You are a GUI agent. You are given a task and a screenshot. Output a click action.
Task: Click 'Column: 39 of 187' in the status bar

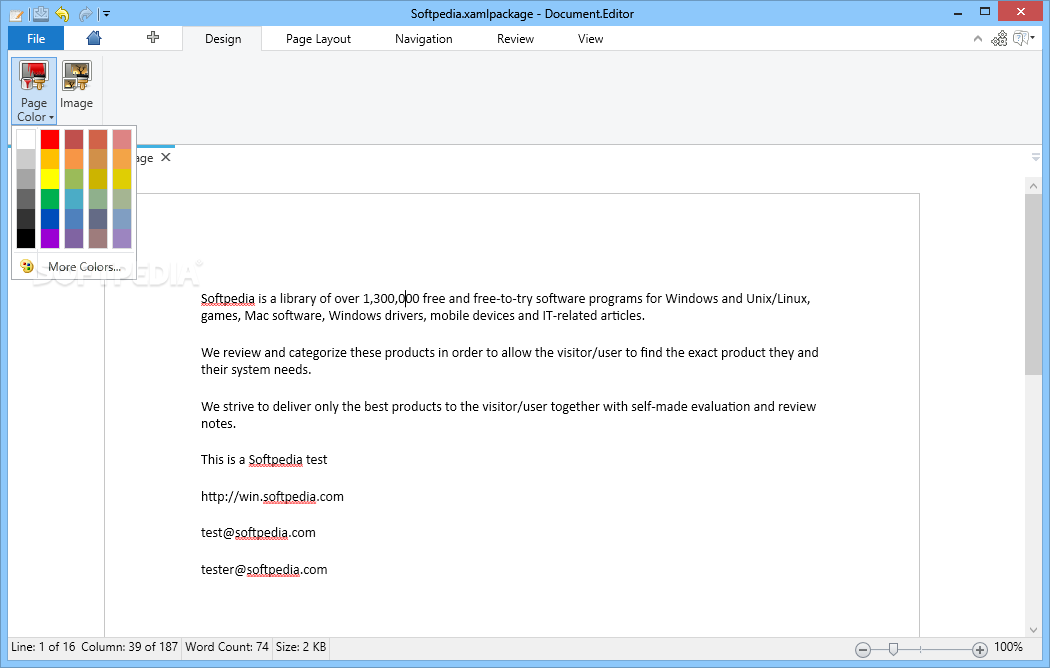[x=130, y=647]
